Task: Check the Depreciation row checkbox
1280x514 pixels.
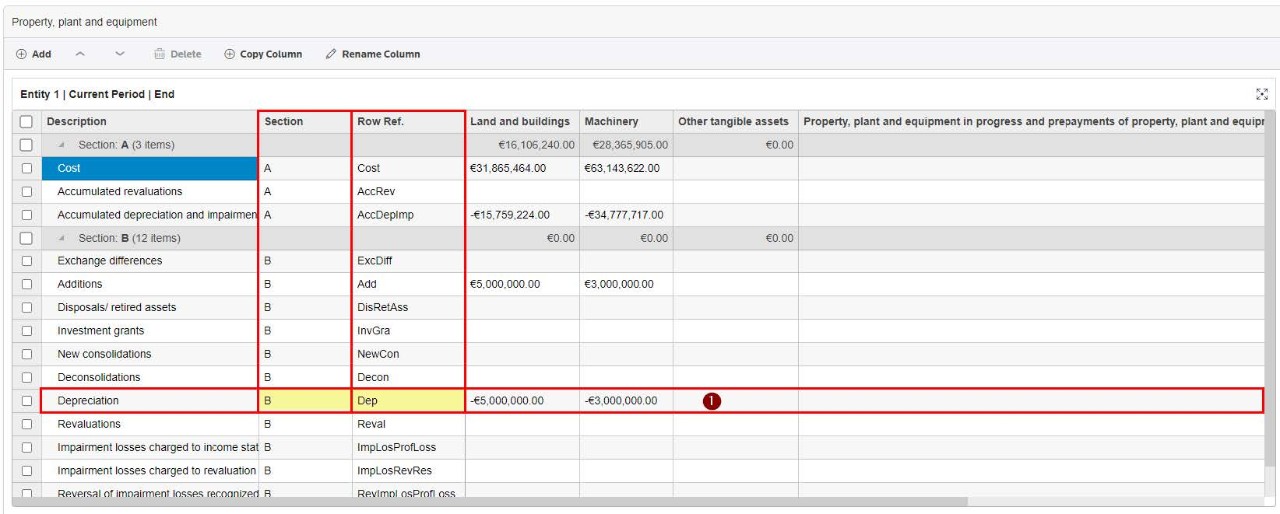Action: click(x=27, y=401)
